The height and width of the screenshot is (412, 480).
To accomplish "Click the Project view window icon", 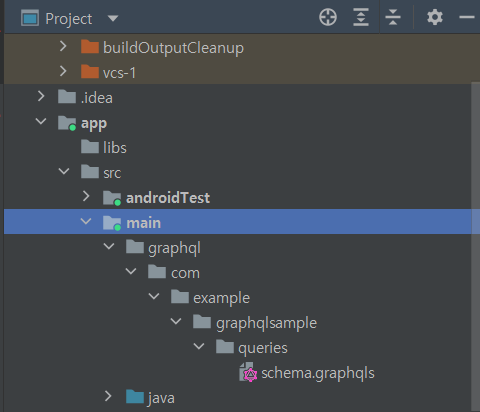I will coord(30,18).
